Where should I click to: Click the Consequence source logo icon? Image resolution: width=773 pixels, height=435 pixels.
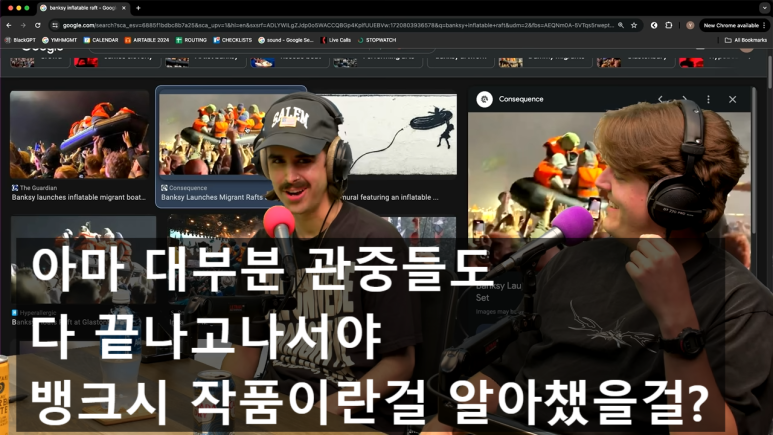pos(485,99)
